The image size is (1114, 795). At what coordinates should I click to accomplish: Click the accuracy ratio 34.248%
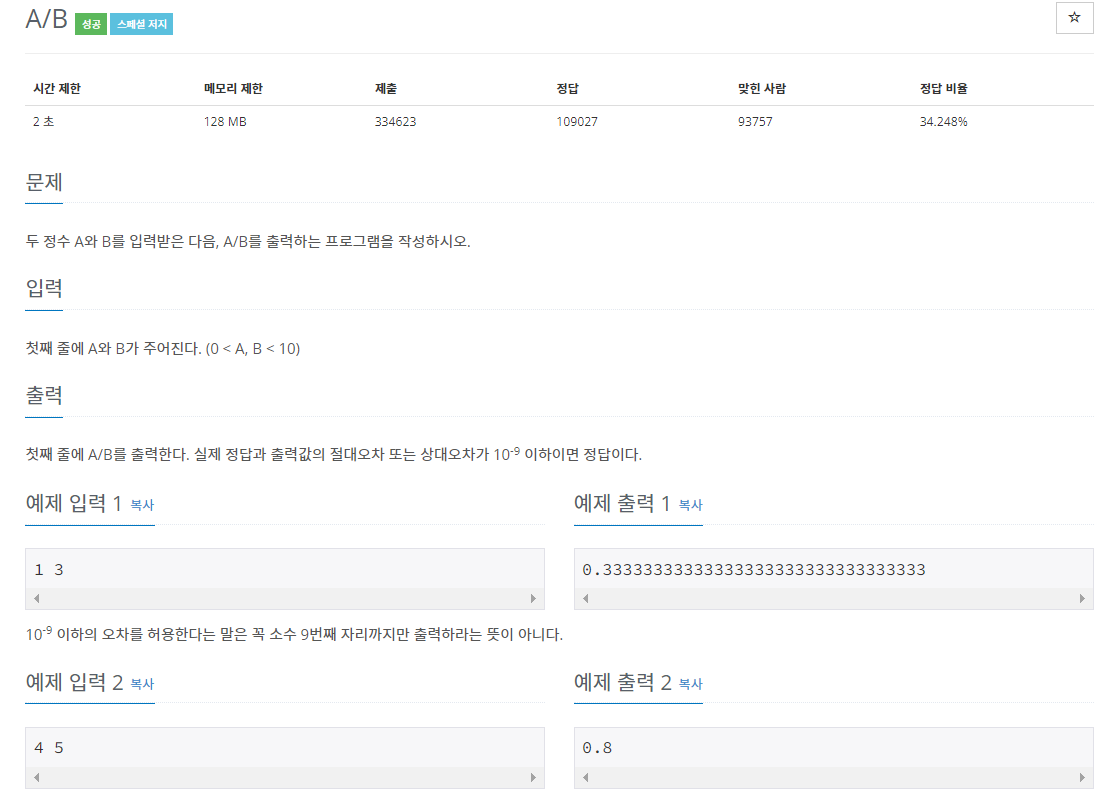tap(943, 121)
